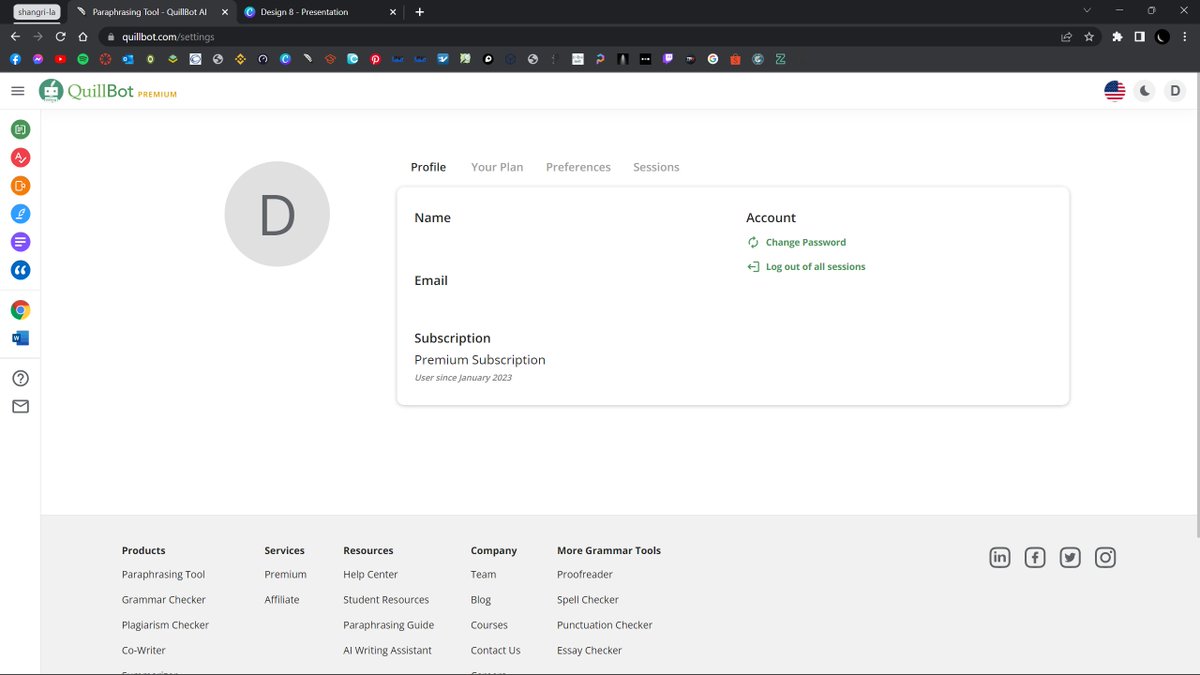Reload the page with the refresh button
This screenshot has height=675, width=1200.
click(x=60, y=36)
